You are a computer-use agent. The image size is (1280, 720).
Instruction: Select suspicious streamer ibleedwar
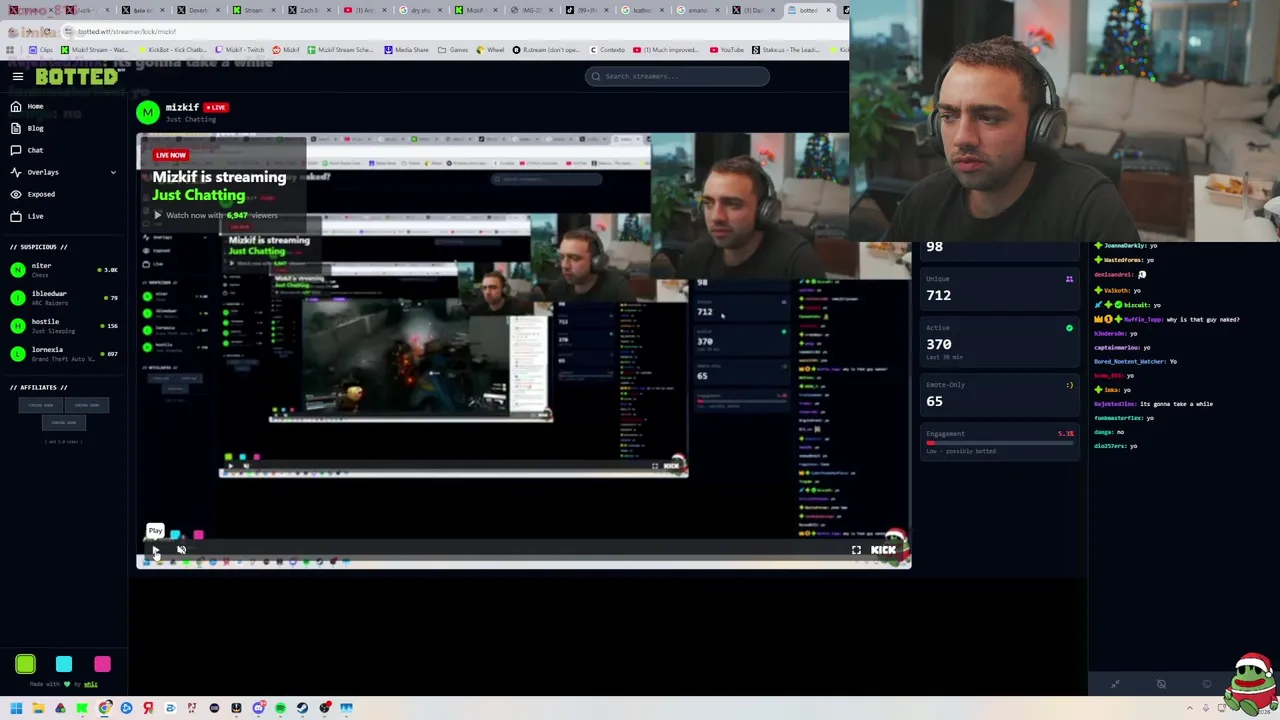[63, 297]
